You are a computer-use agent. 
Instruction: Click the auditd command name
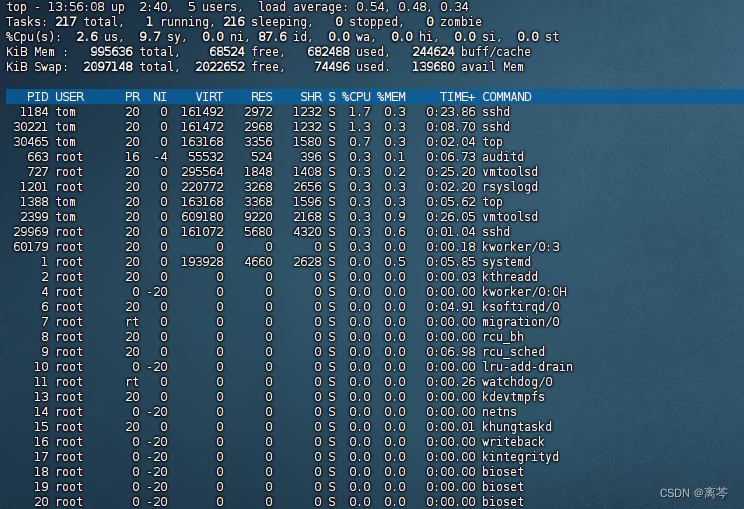pyautogui.click(x=503, y=157)
